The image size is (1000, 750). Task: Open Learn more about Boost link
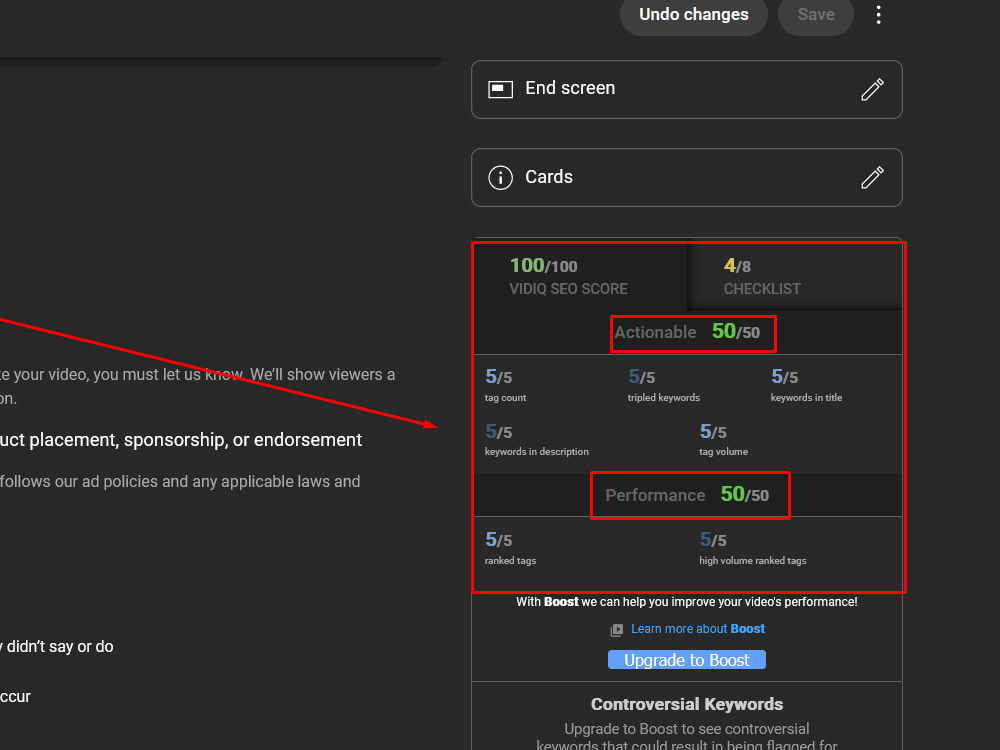click(698, 629)
